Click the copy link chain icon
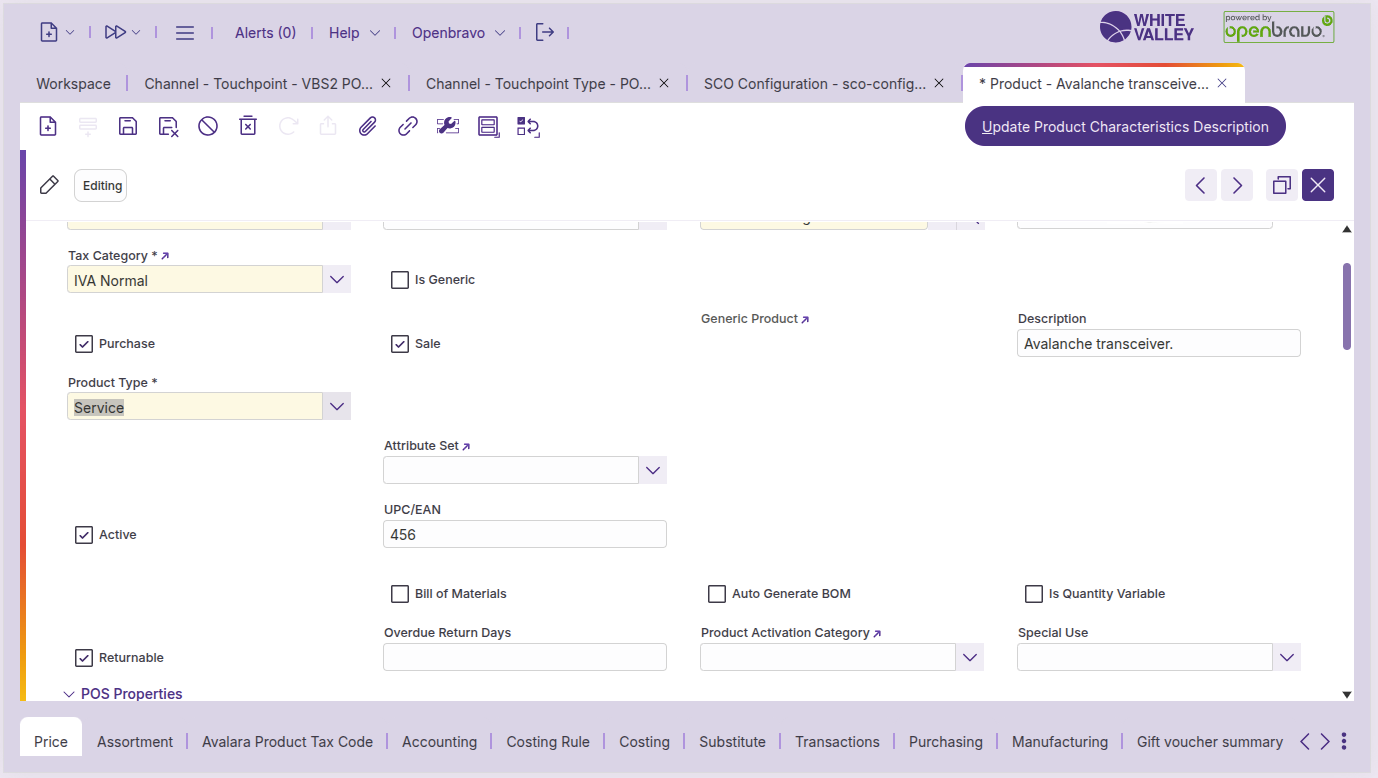This screenshot has height=778, width=1378. click(x=408, y=126)
